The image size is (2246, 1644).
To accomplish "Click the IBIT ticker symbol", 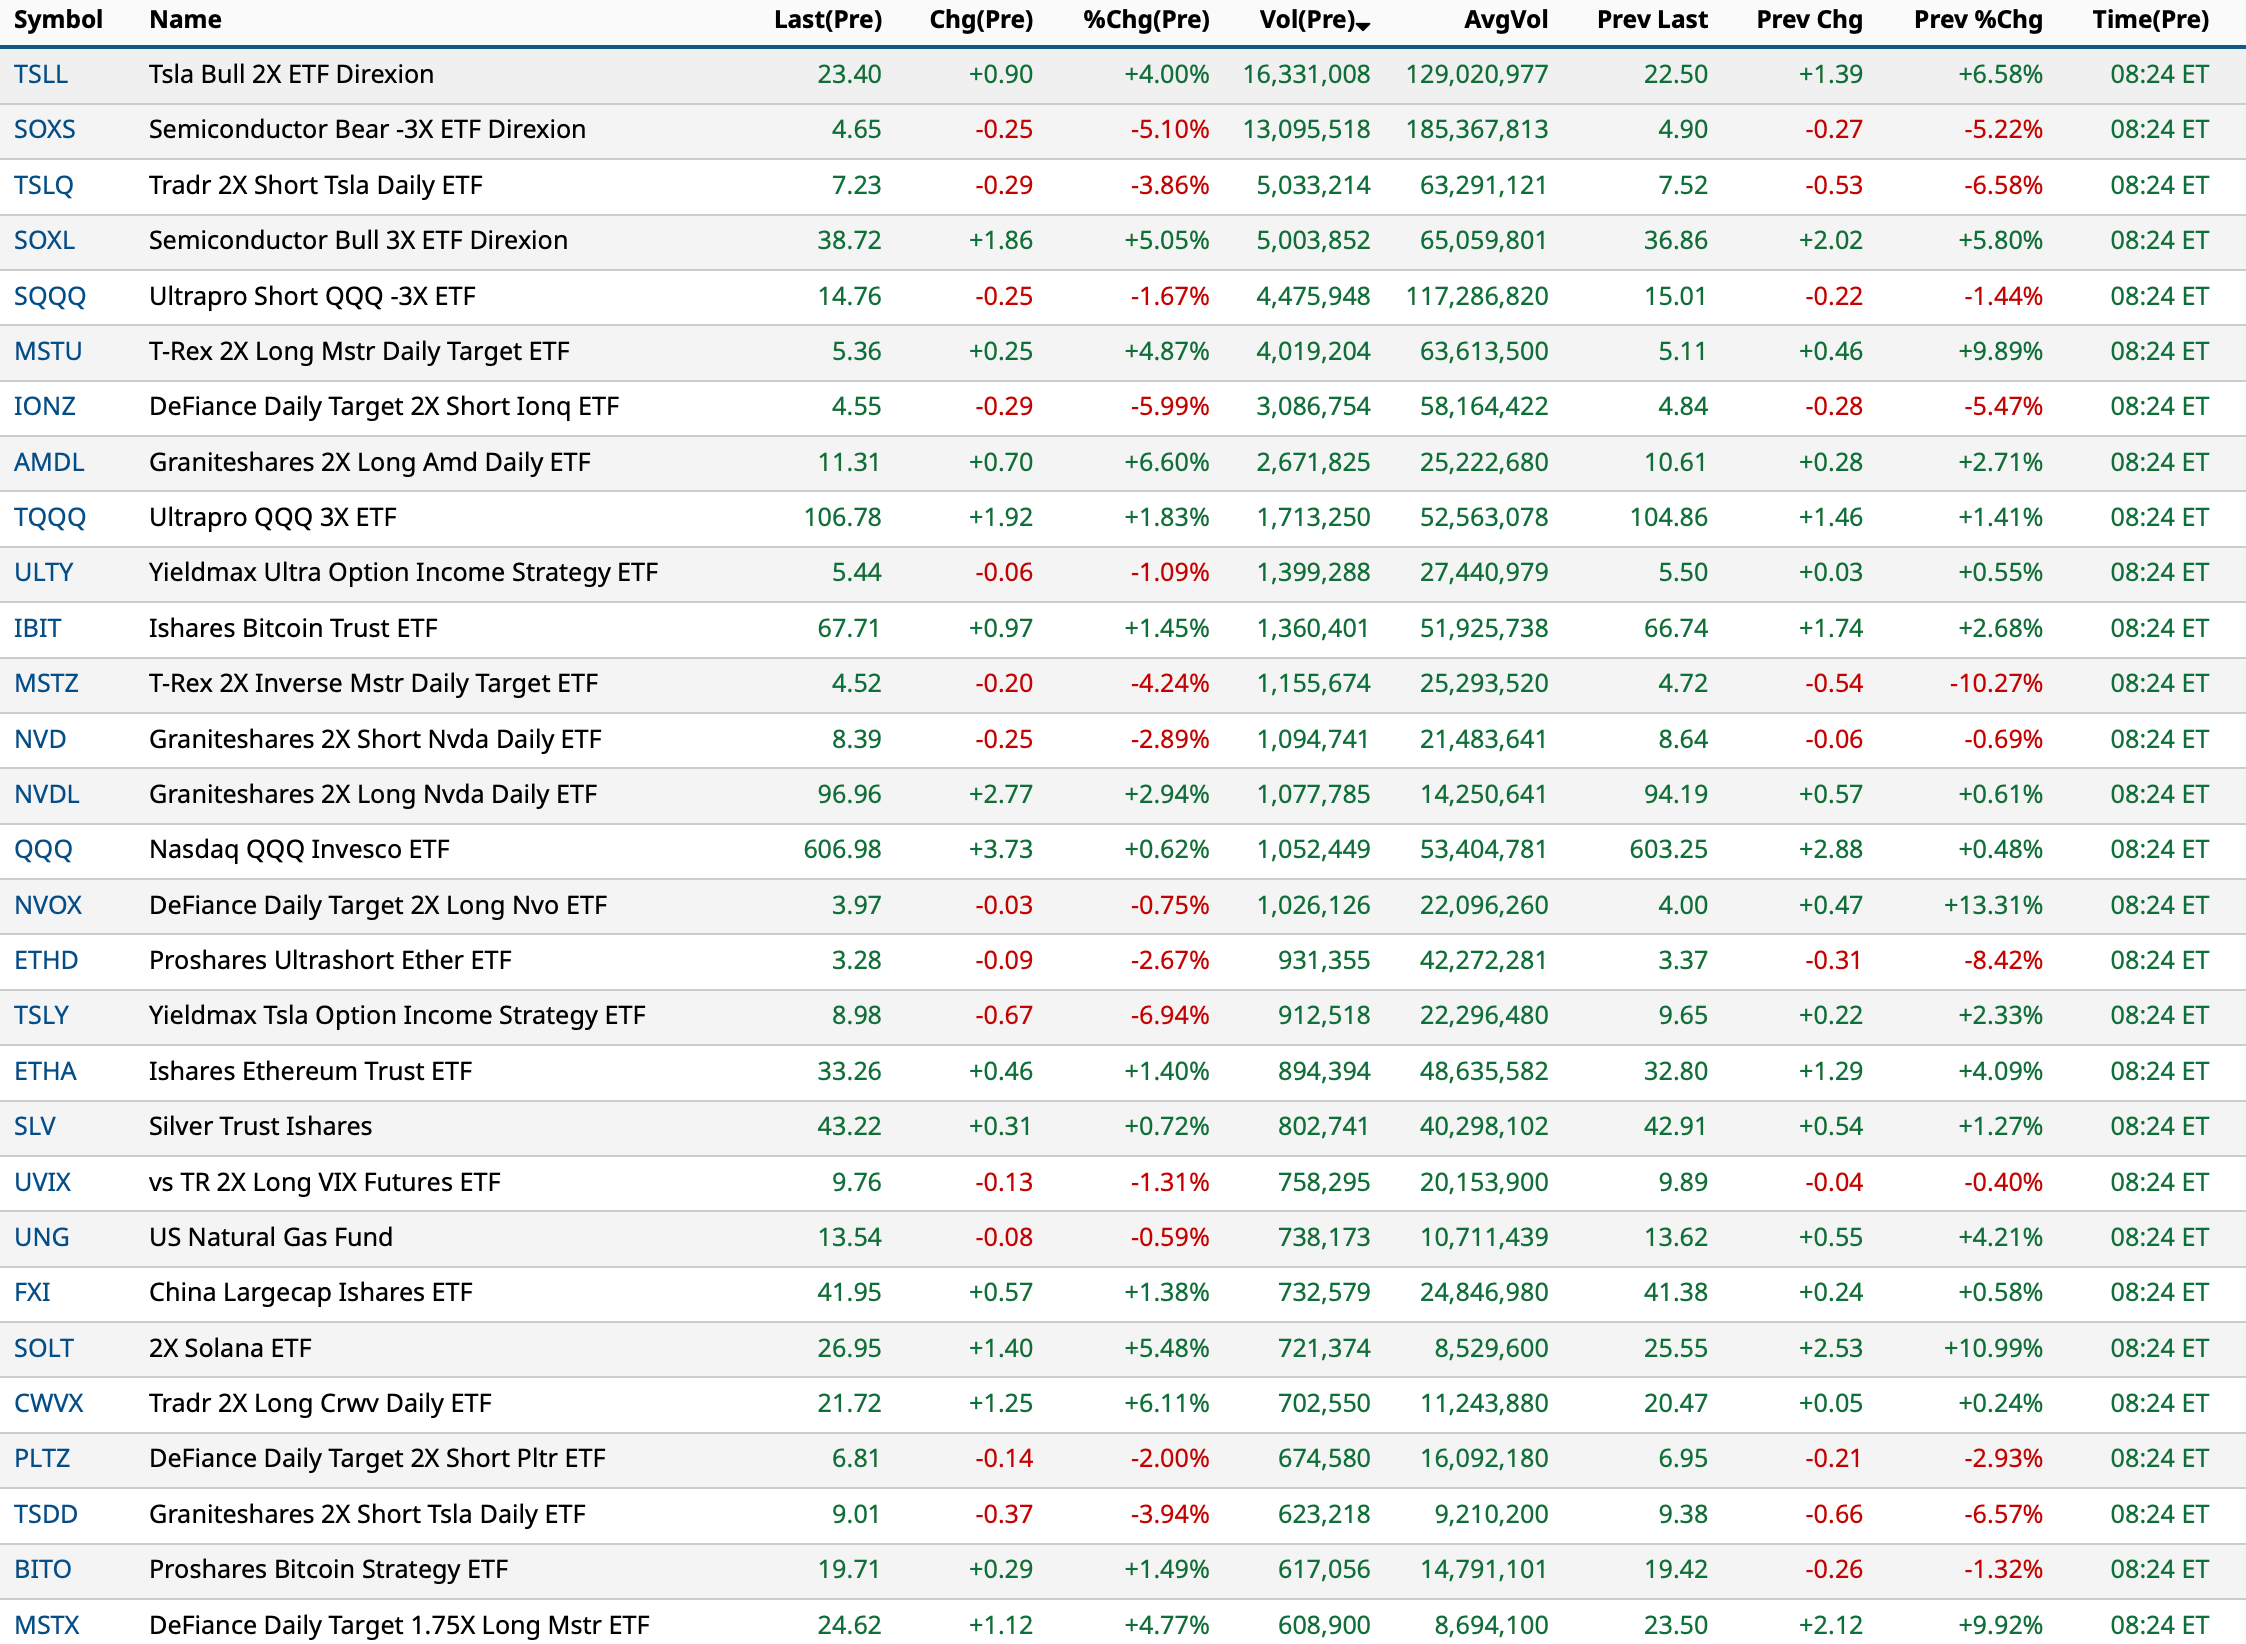I will 38,629.
